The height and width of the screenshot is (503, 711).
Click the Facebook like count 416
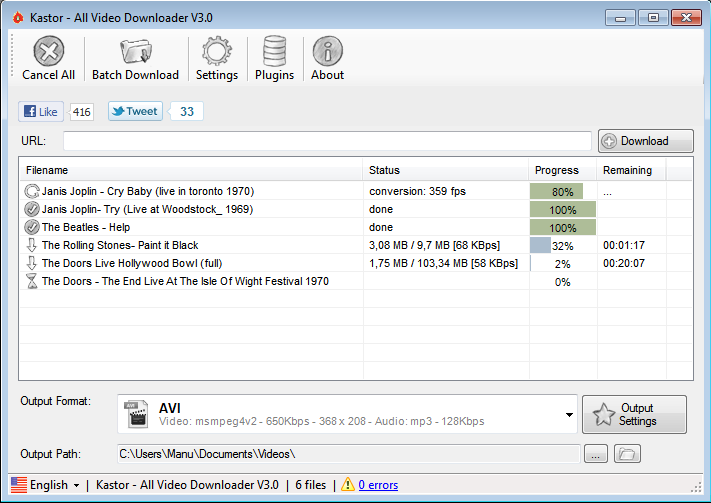(82, 112)
